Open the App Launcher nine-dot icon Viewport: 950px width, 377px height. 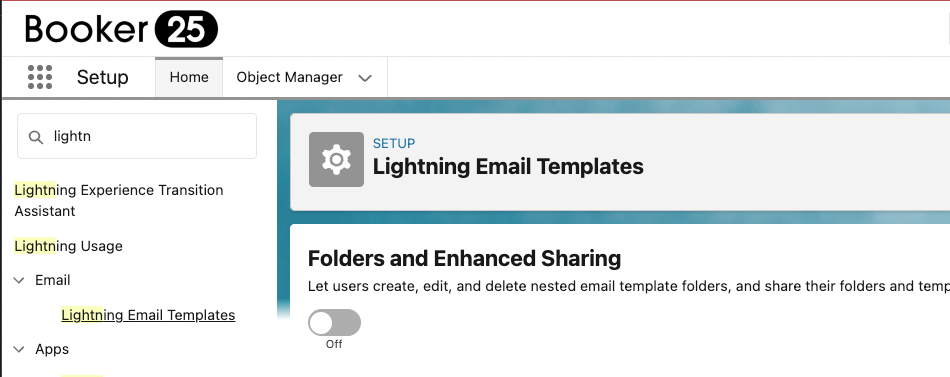click(x=40, y=77)
